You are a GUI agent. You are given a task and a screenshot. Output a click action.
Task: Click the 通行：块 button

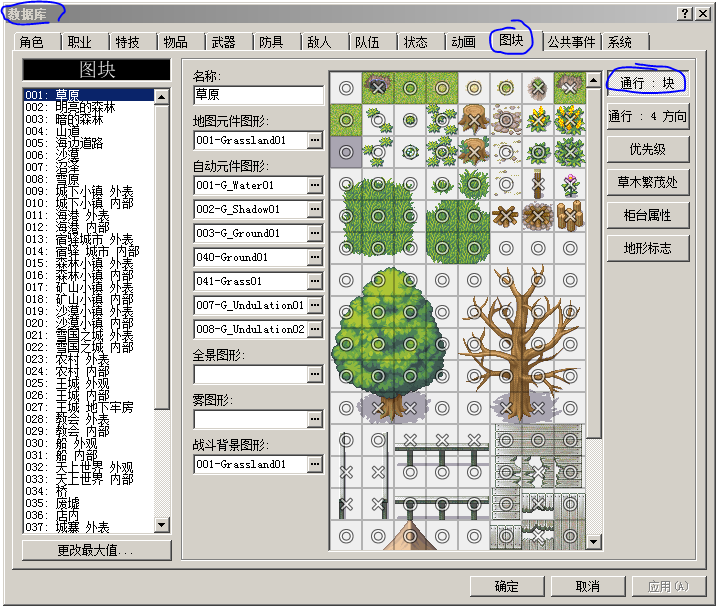point(648,83)
